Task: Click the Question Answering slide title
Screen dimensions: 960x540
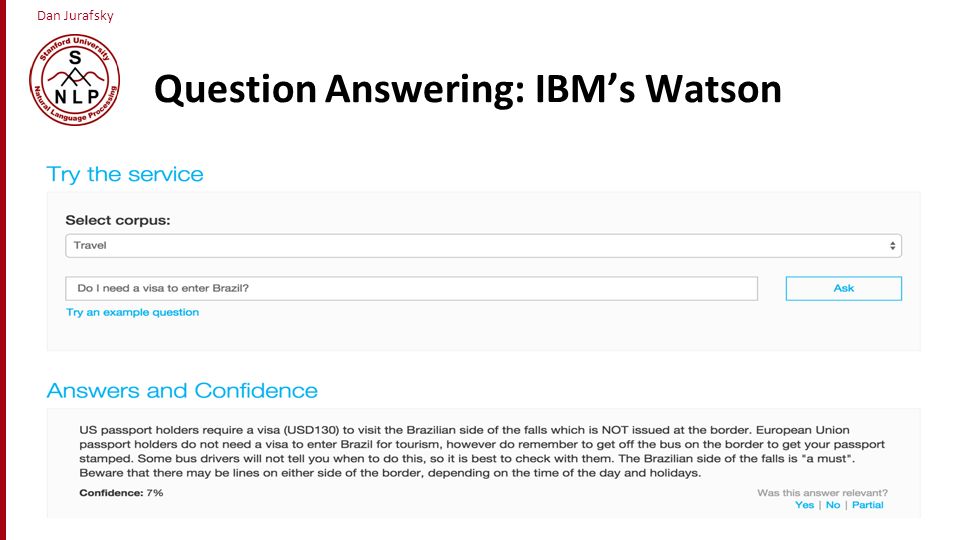Action: tap(468, 89)
